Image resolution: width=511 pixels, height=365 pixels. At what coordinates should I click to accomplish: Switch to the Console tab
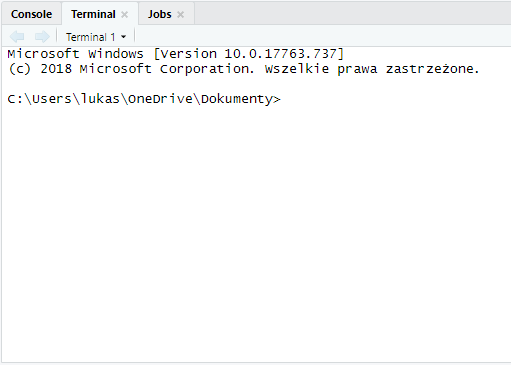pos(31,14)
